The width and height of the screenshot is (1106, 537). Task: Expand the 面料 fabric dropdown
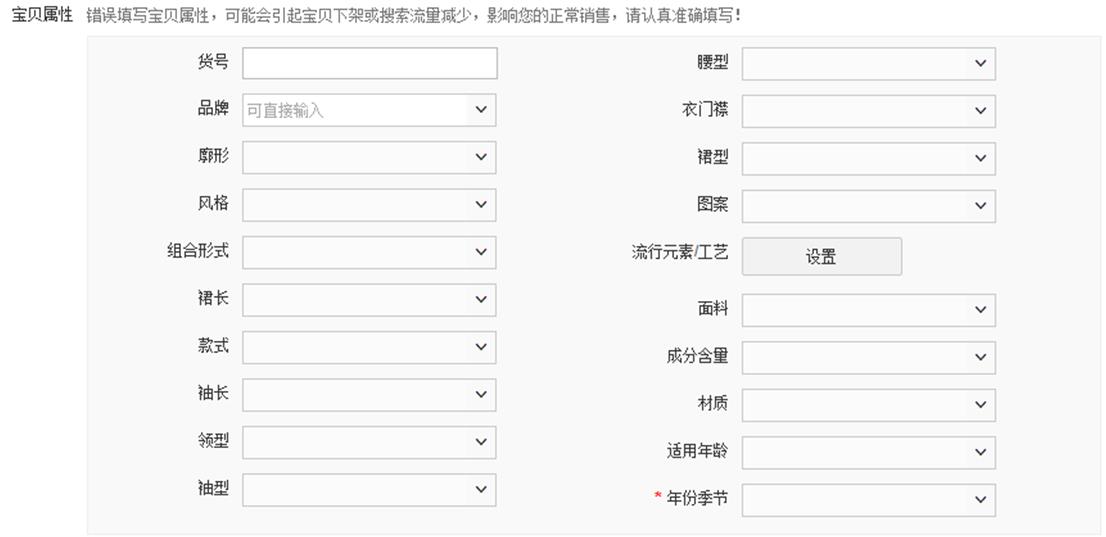coord(868,310)
